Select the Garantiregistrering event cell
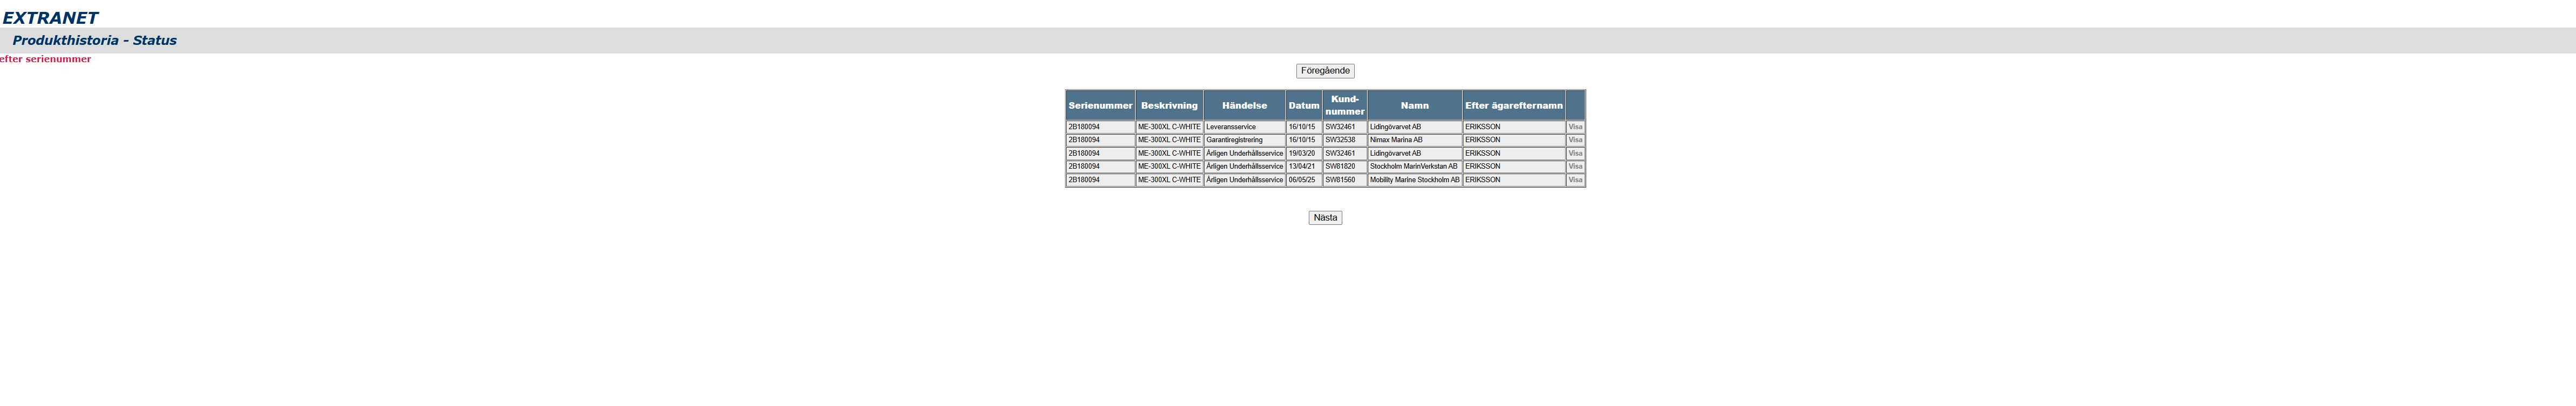The height and width of the screenshot is (406, 2576). [1244, 140]
